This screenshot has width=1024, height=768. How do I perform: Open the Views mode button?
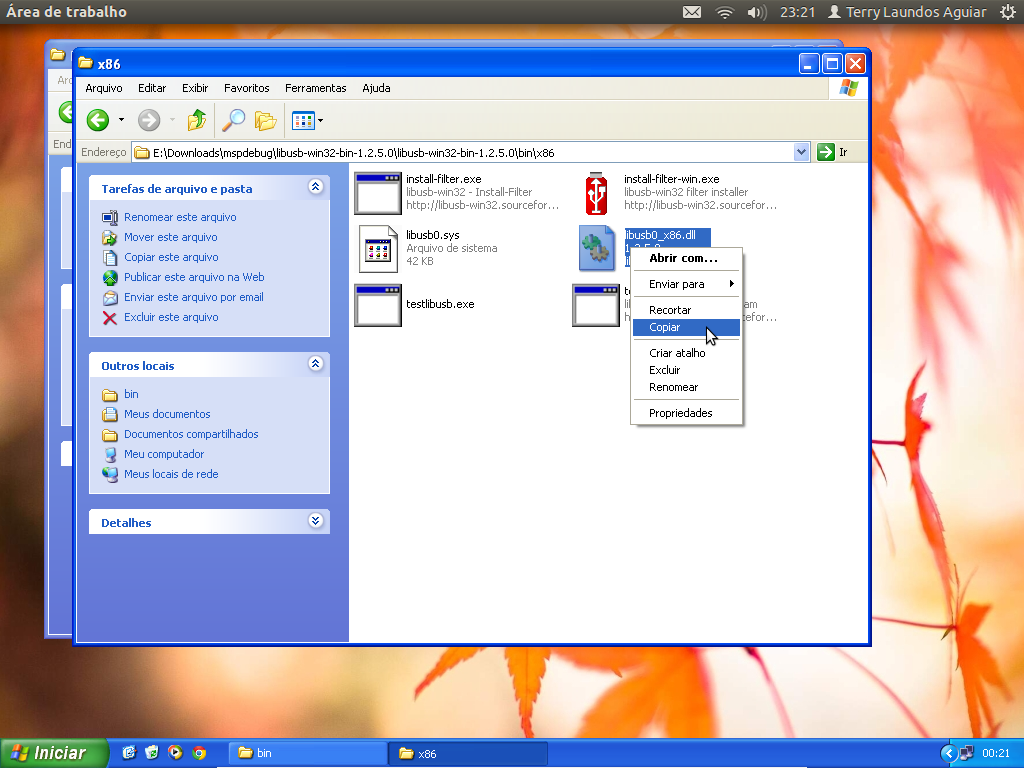coord(303,120)
